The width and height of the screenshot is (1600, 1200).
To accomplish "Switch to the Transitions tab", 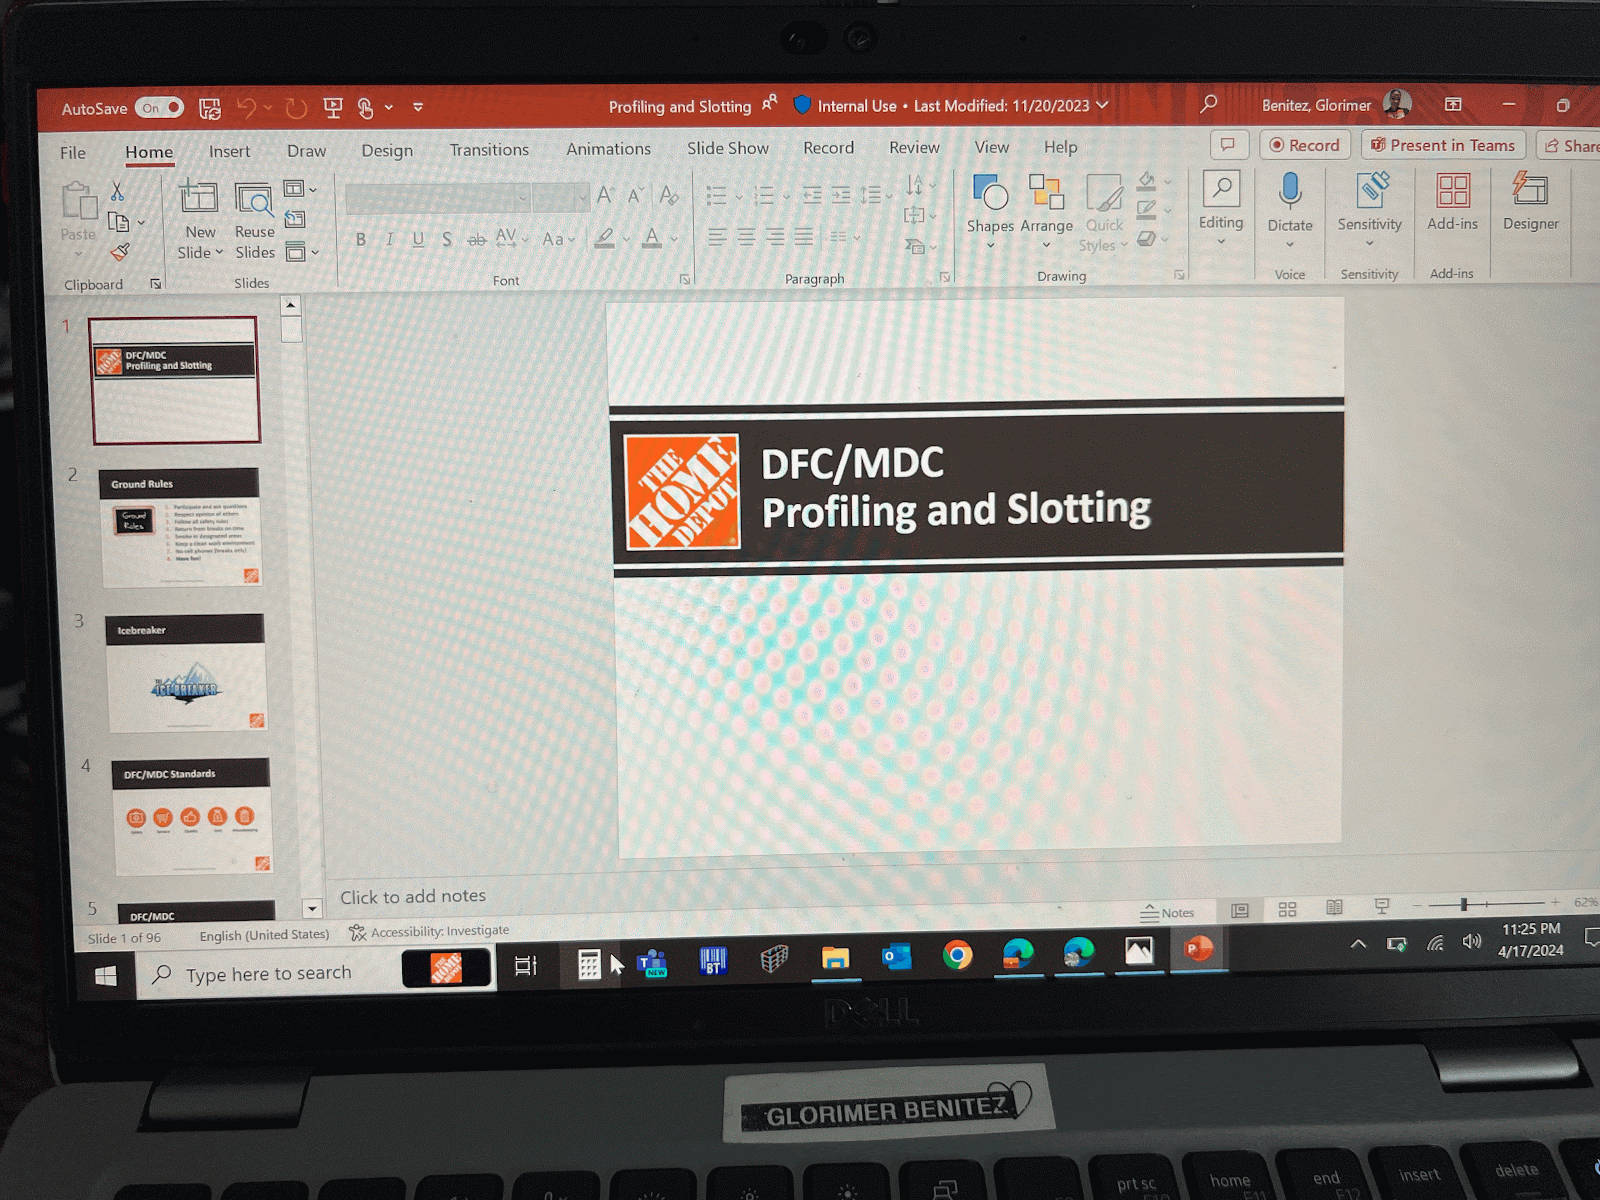I will tap(489, 149).
